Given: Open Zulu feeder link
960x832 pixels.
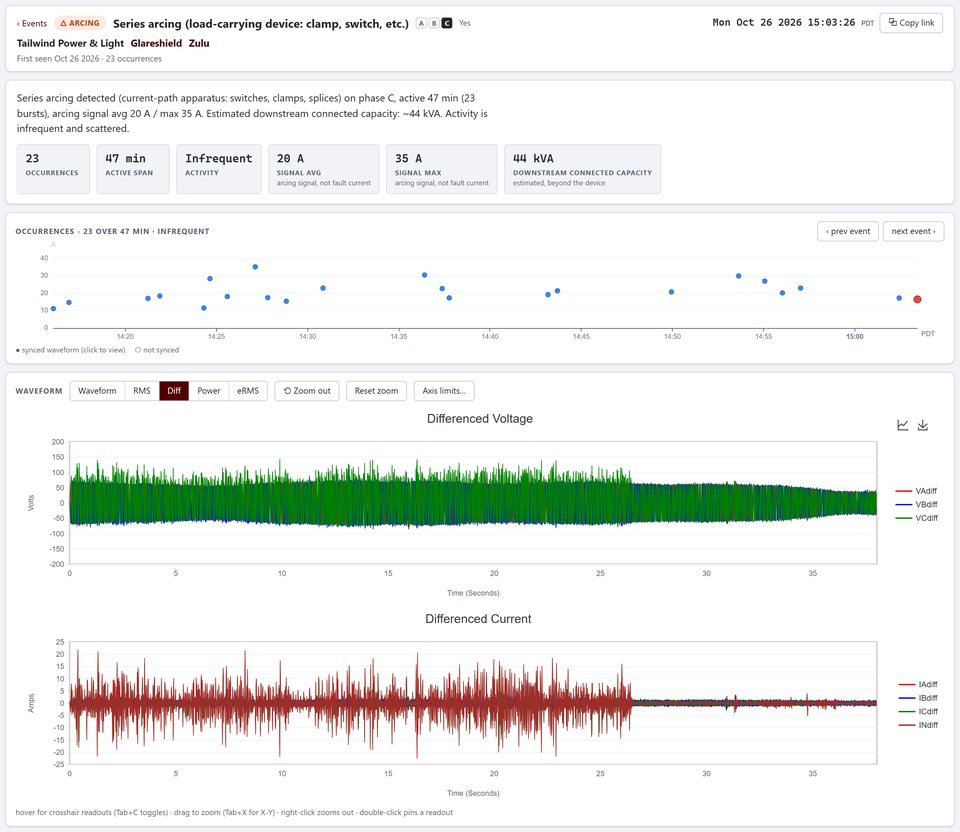Looking at the screenshot, I should (x=199, y=43).
